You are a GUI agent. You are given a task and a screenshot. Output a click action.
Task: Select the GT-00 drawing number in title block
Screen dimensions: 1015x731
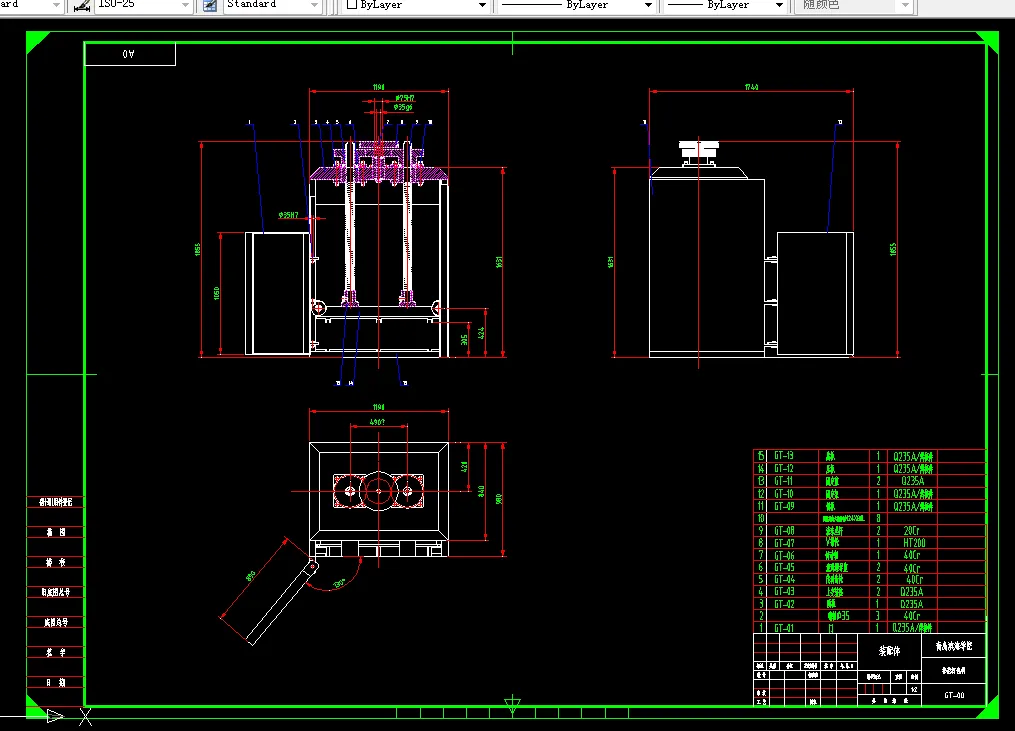pyautogui.click(x=954, y=695)
